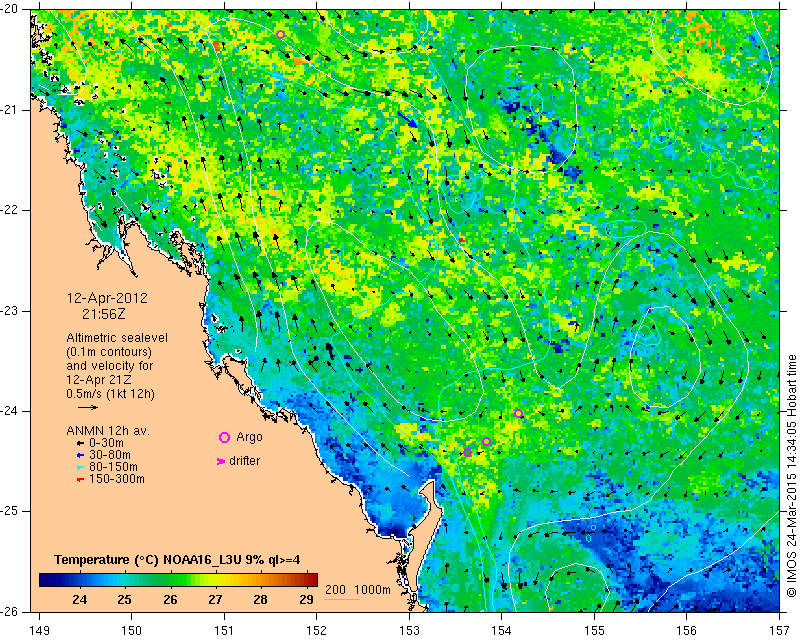Click the time text 21:56Z
800x640 pixels.
tap(104, 314)
